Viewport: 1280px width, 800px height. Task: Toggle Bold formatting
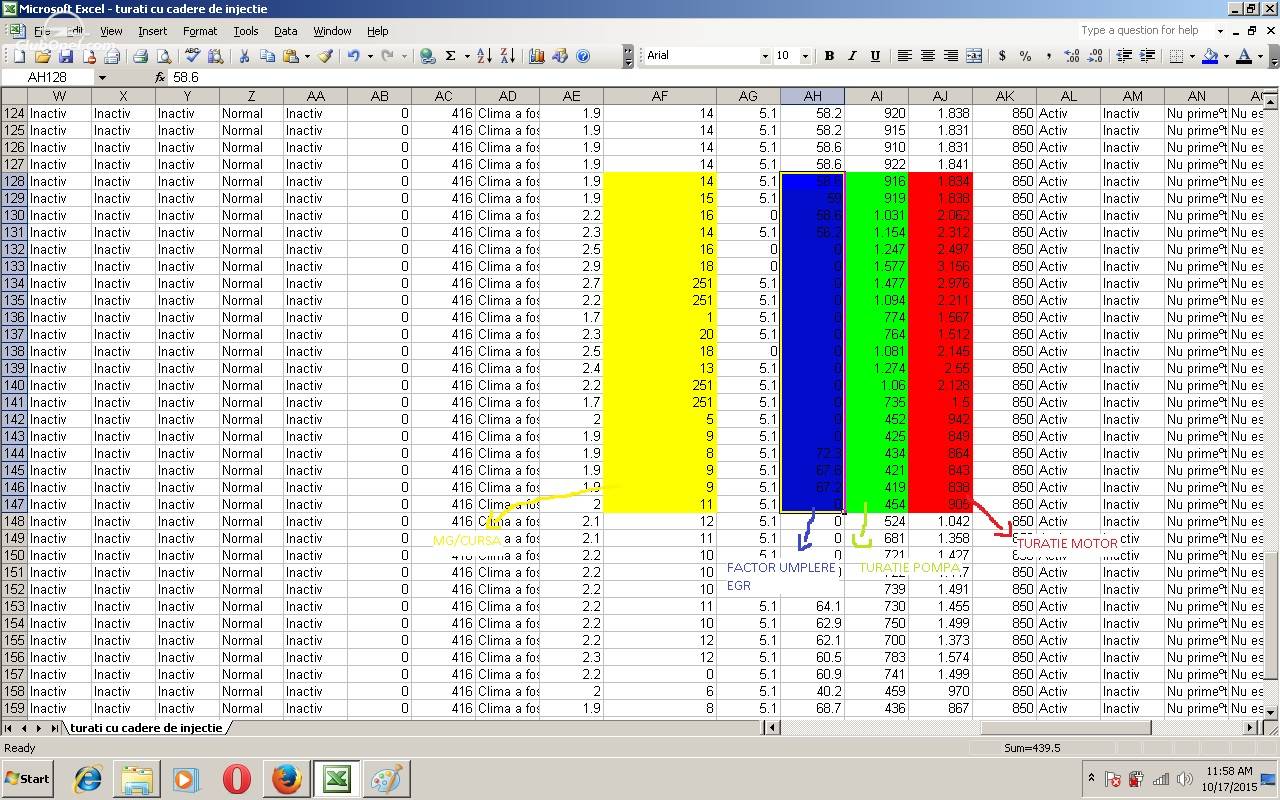coord(829,56)
